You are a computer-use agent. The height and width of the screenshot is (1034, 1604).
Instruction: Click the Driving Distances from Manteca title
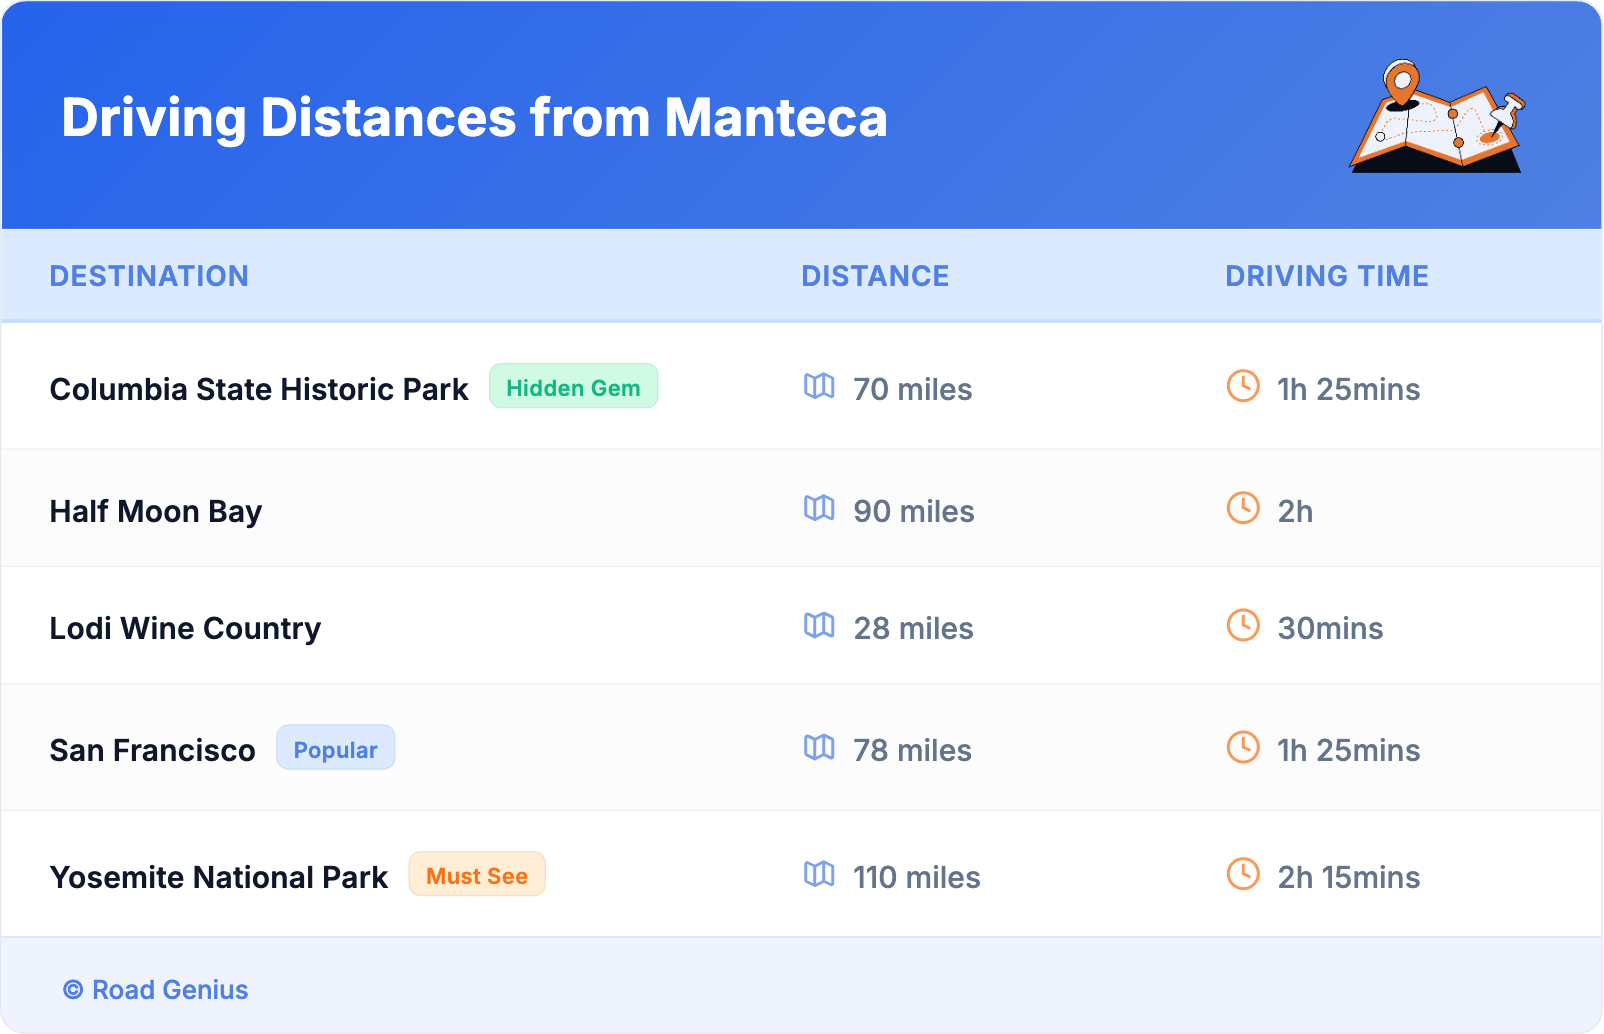(474, 117)
